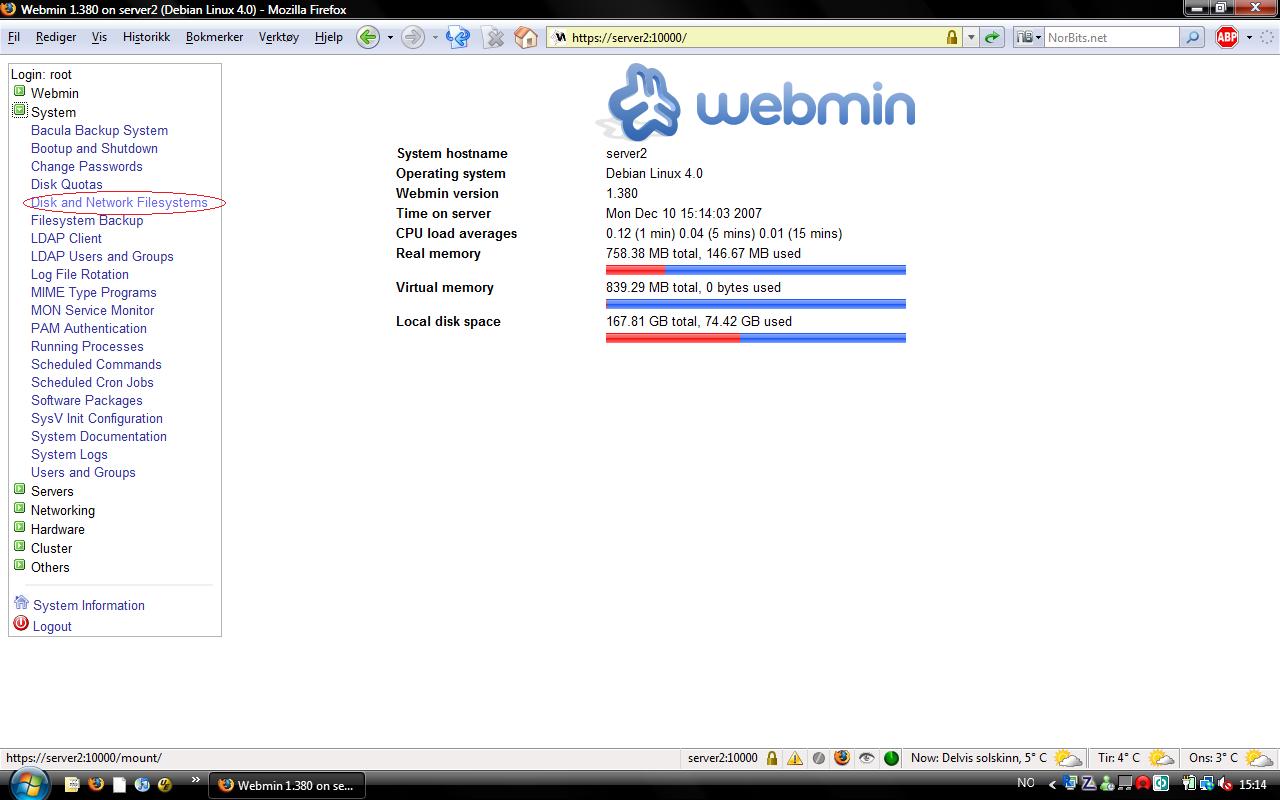The height and width of the screenshot is (800, 1280).
Task: Click the green Go arrow beside address bar
Action: (x=992, y=37)
